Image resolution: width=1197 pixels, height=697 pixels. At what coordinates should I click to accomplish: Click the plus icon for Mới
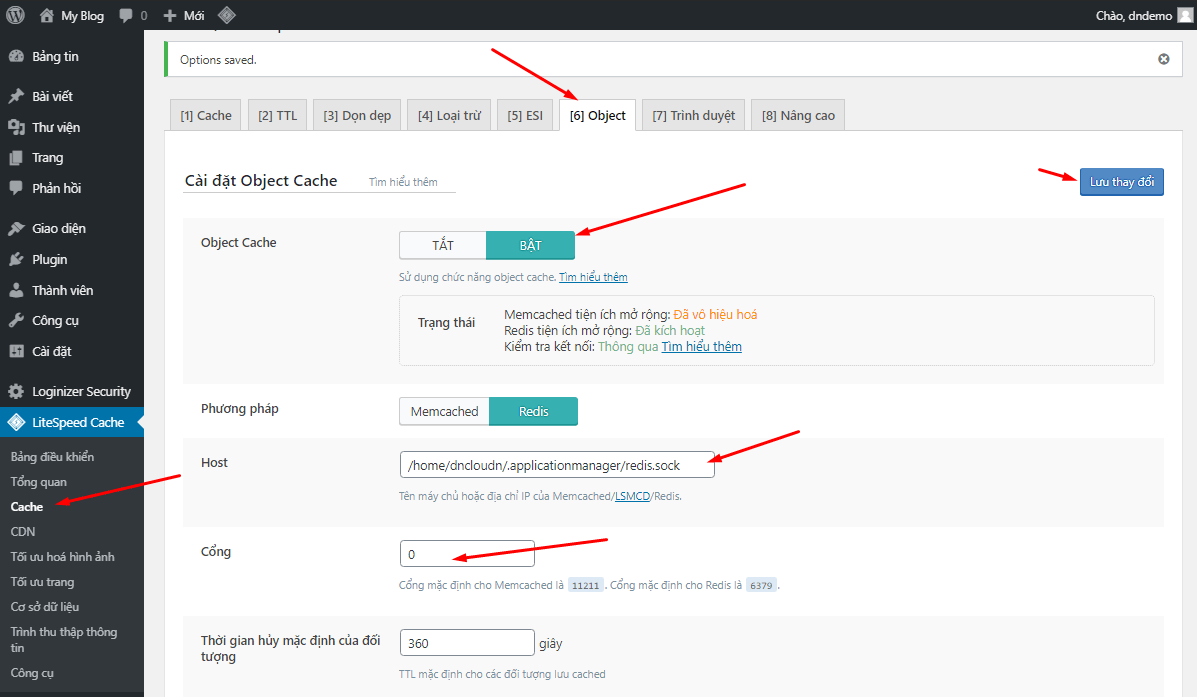pyautogui.click(x=170, y=15)
